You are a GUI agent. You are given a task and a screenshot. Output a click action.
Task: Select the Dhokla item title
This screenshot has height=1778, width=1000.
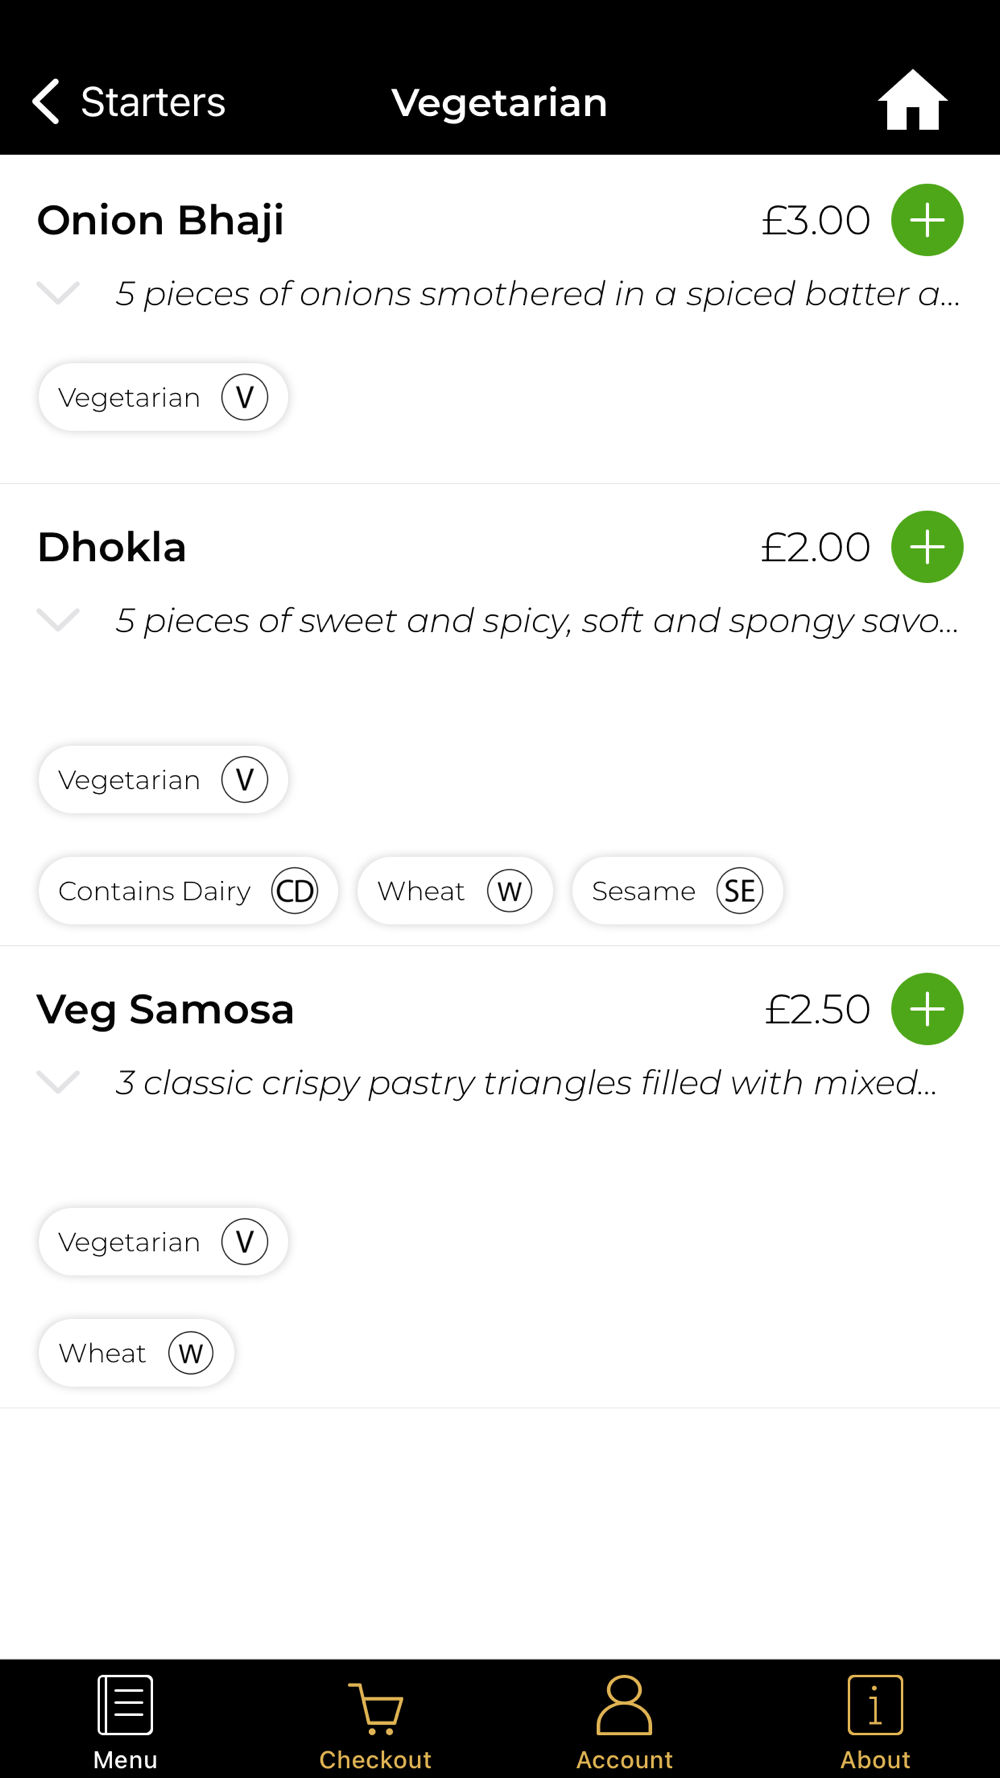[x=112, y=547]
